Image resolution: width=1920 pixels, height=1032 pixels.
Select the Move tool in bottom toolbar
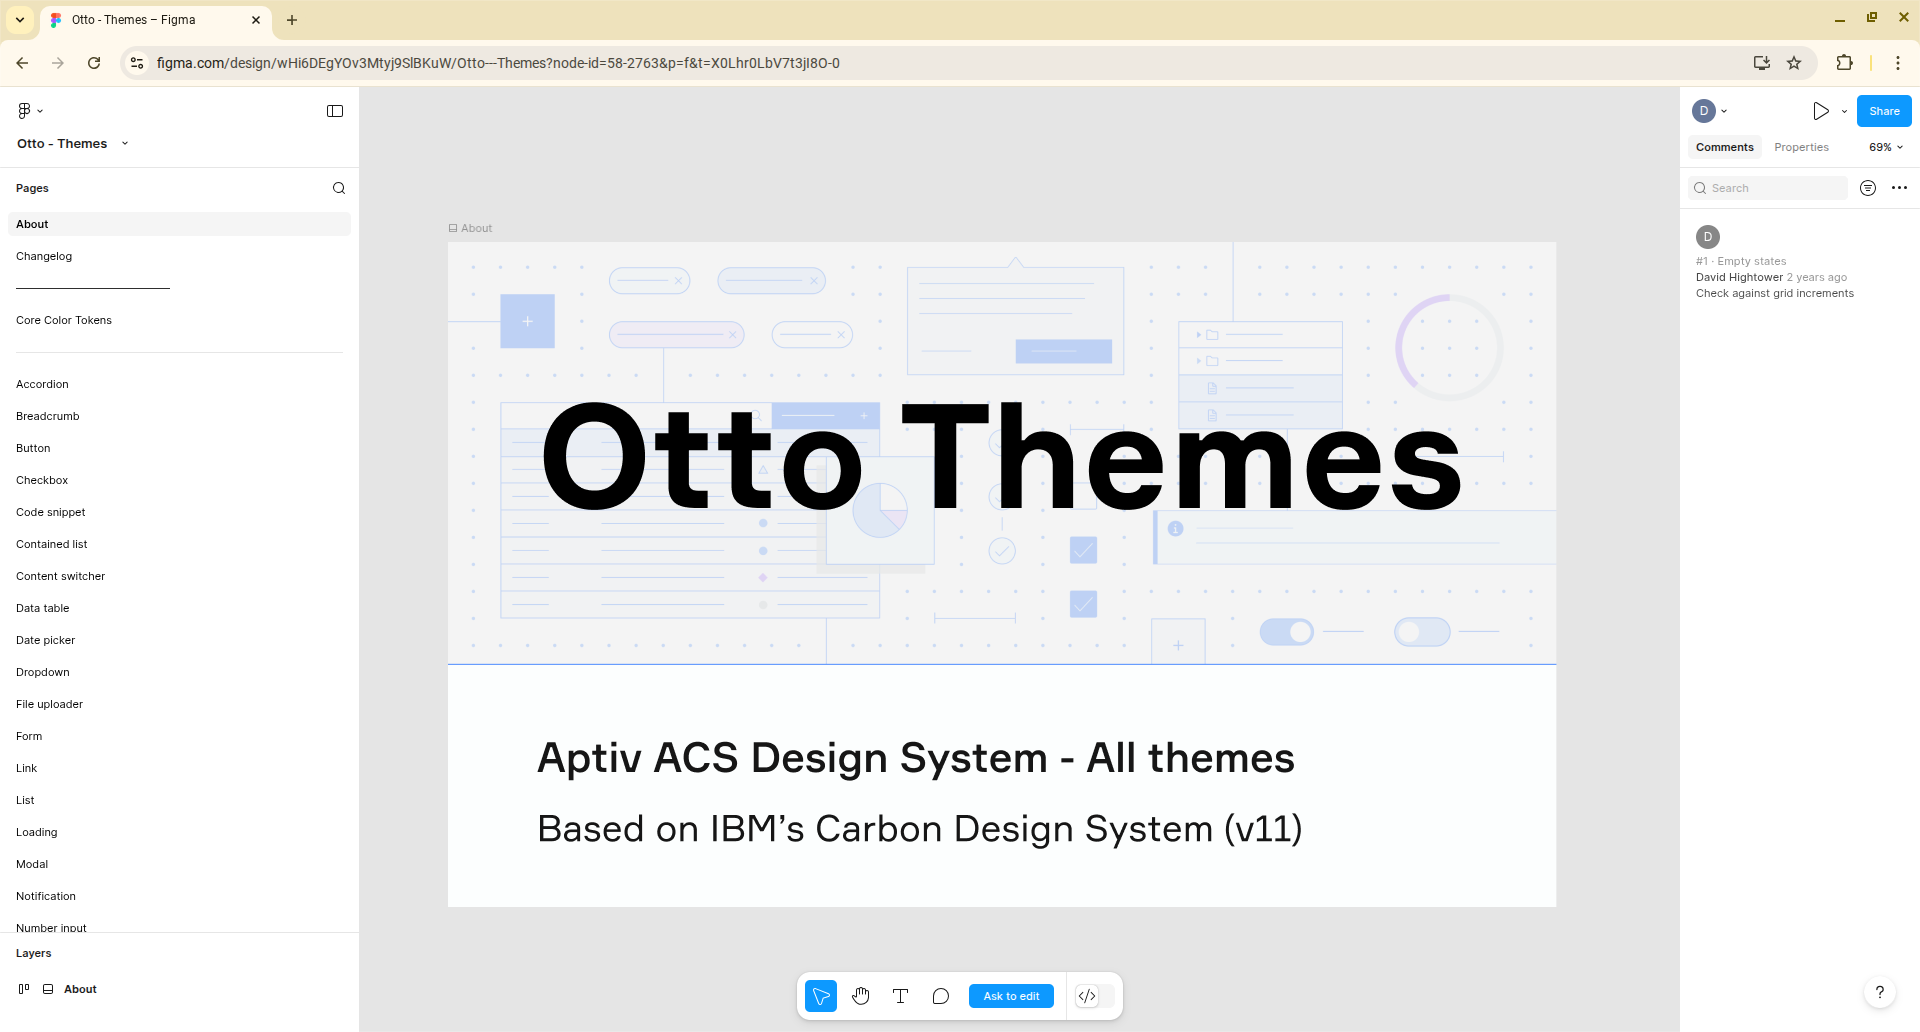820,996
